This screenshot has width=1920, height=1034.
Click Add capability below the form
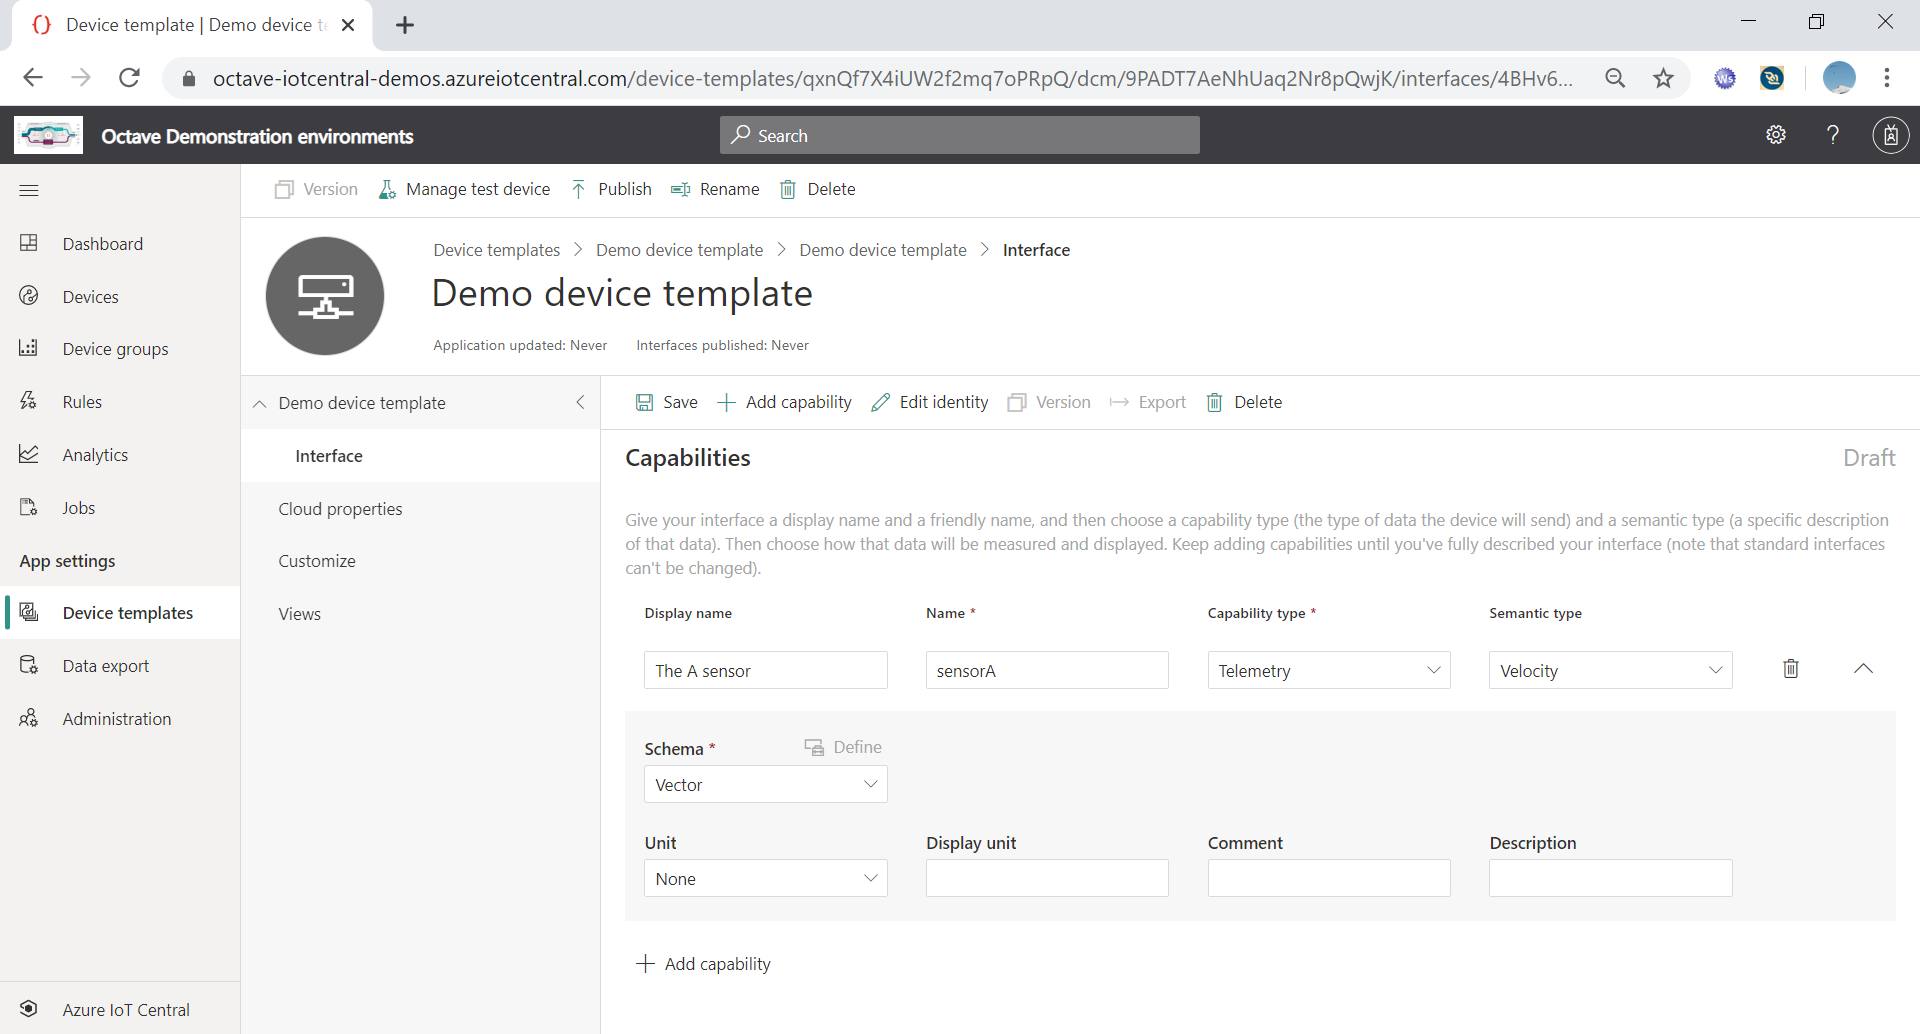pos(704,964)
